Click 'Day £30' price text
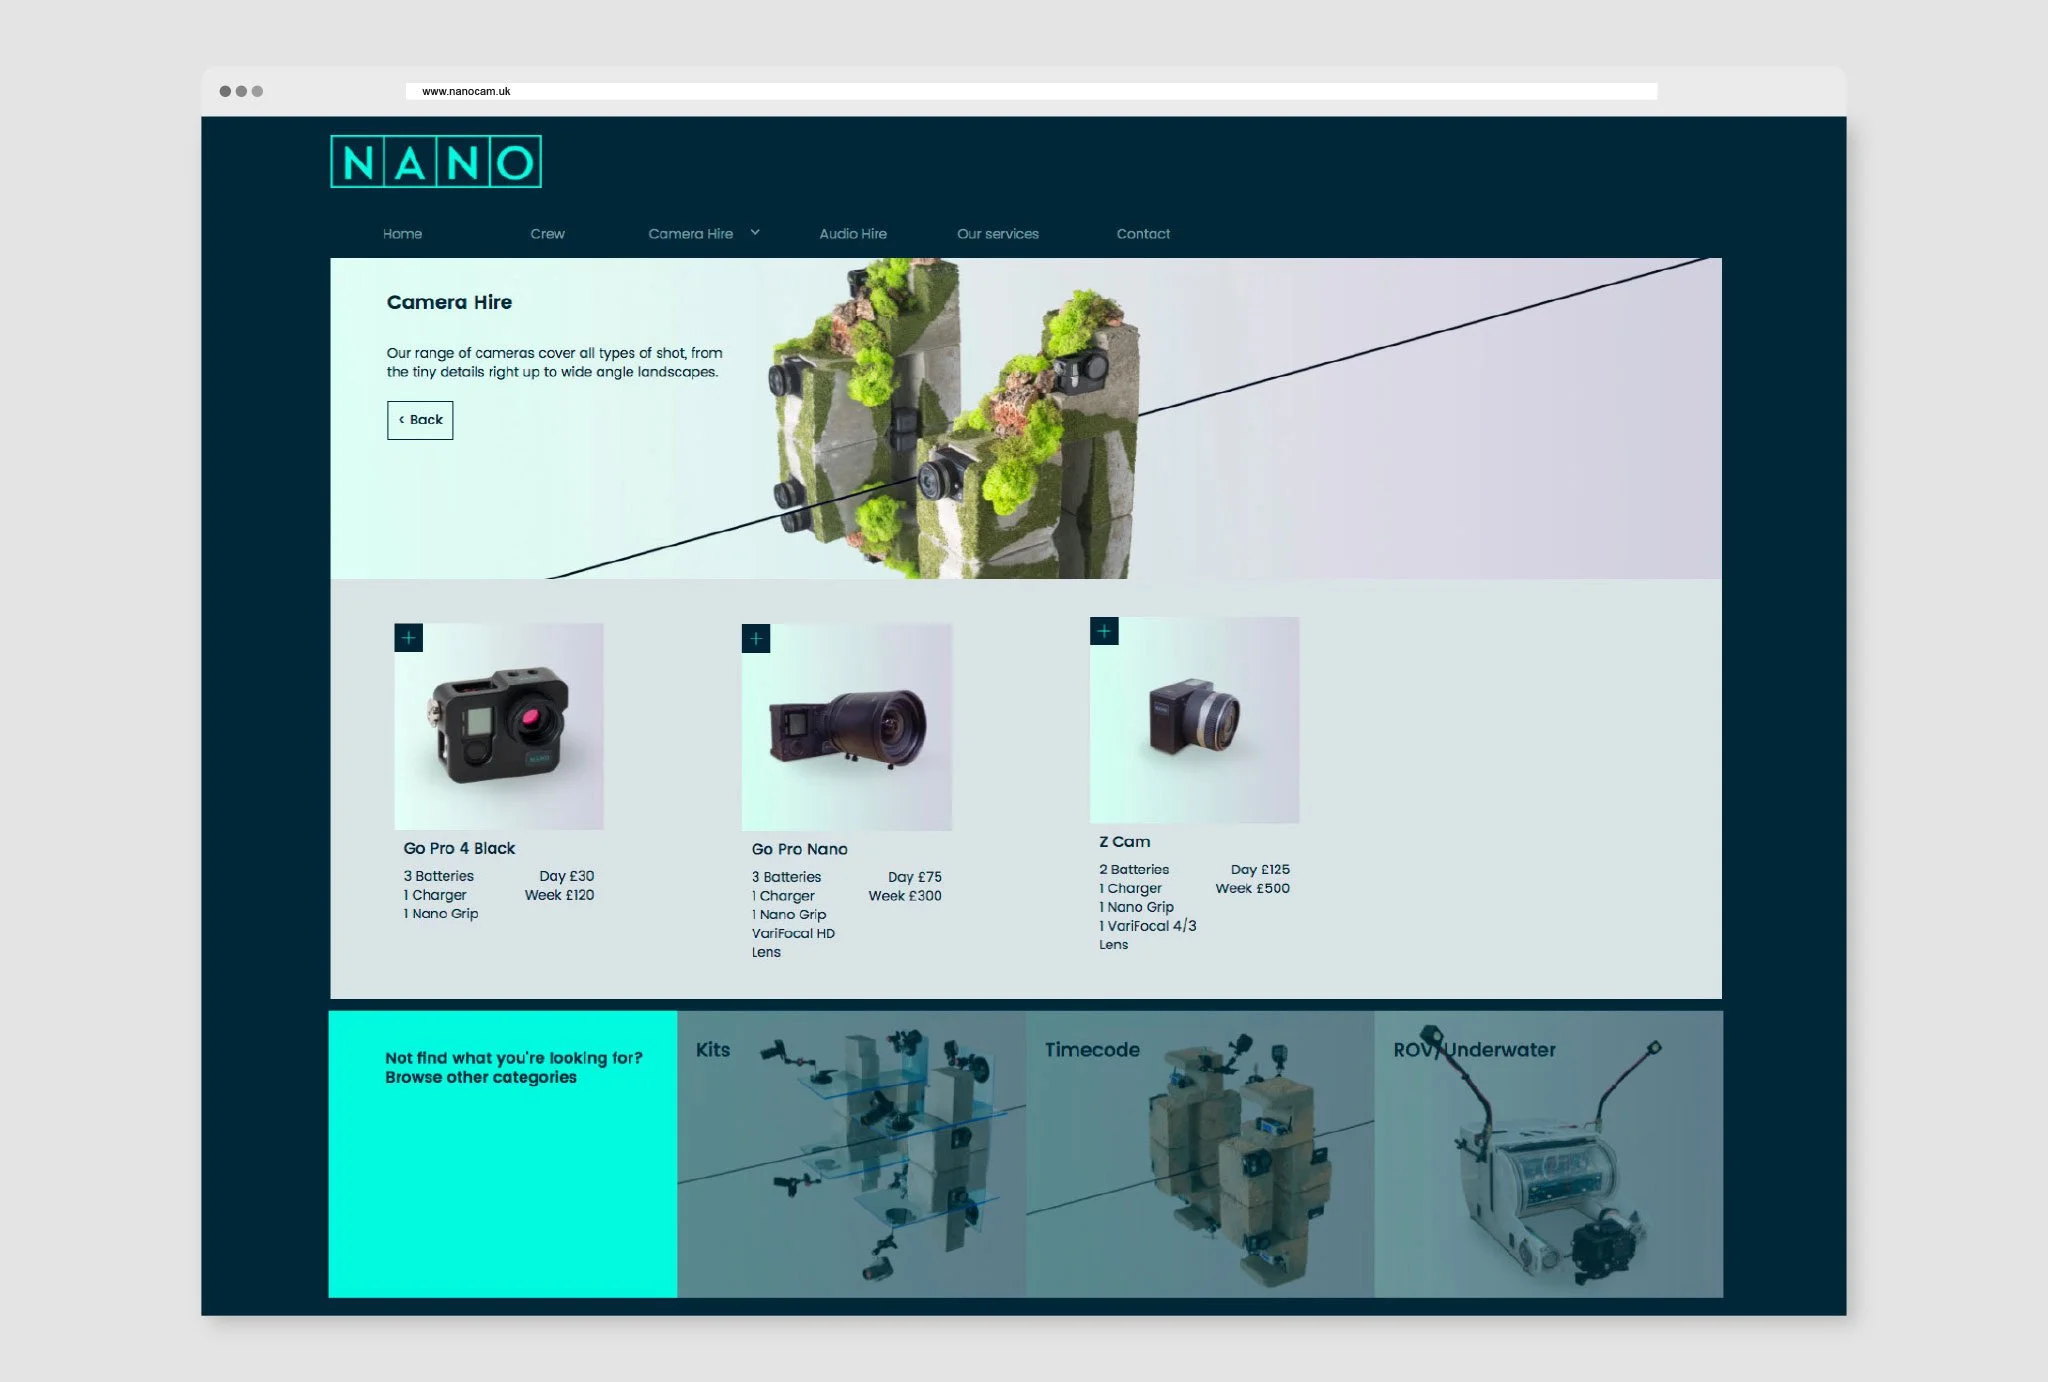 click(567, 876)
